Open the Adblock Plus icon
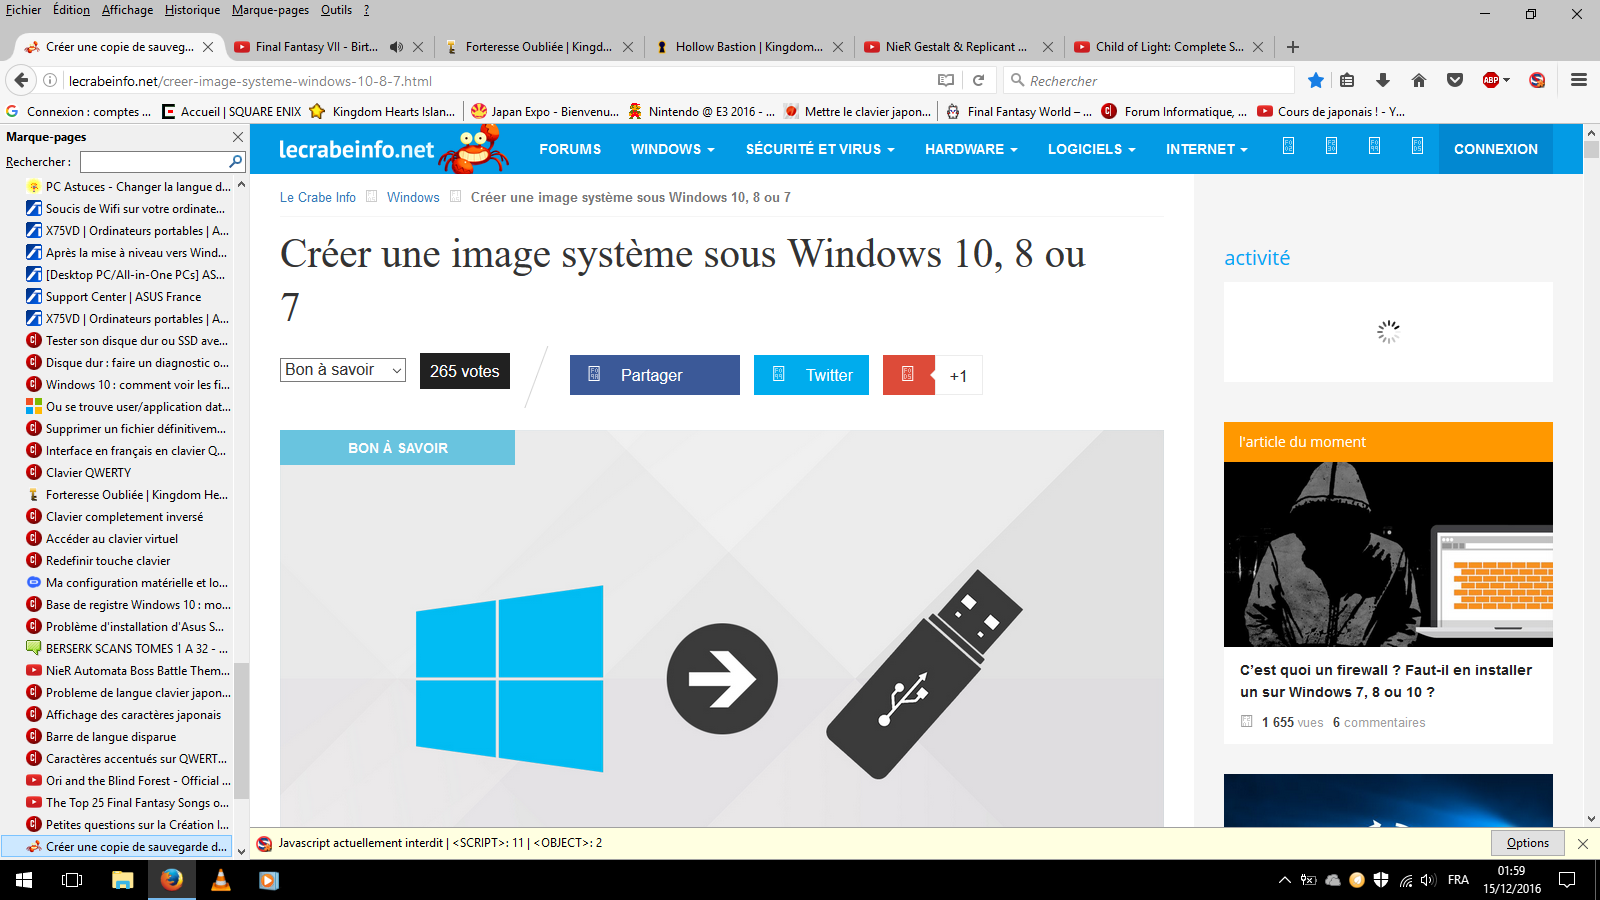Viewport: 1600px width, 900px height. (1490, 80)
